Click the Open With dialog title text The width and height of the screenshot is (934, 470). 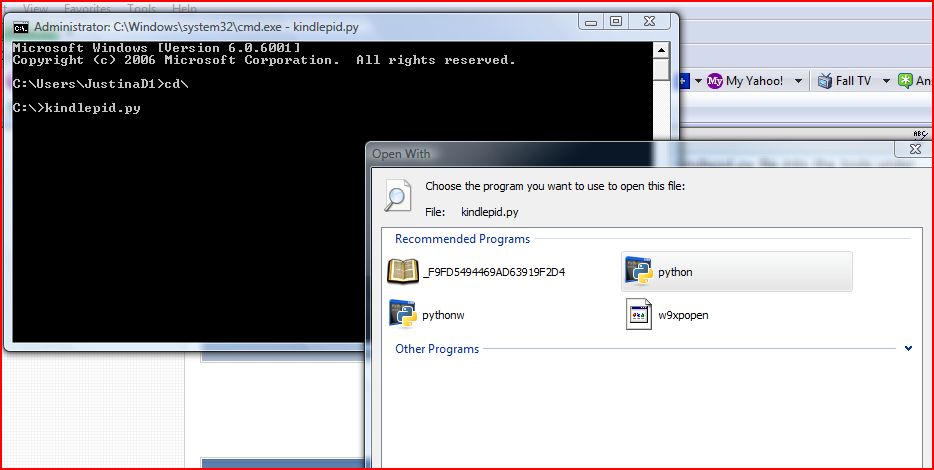click(x=401, y=154)
